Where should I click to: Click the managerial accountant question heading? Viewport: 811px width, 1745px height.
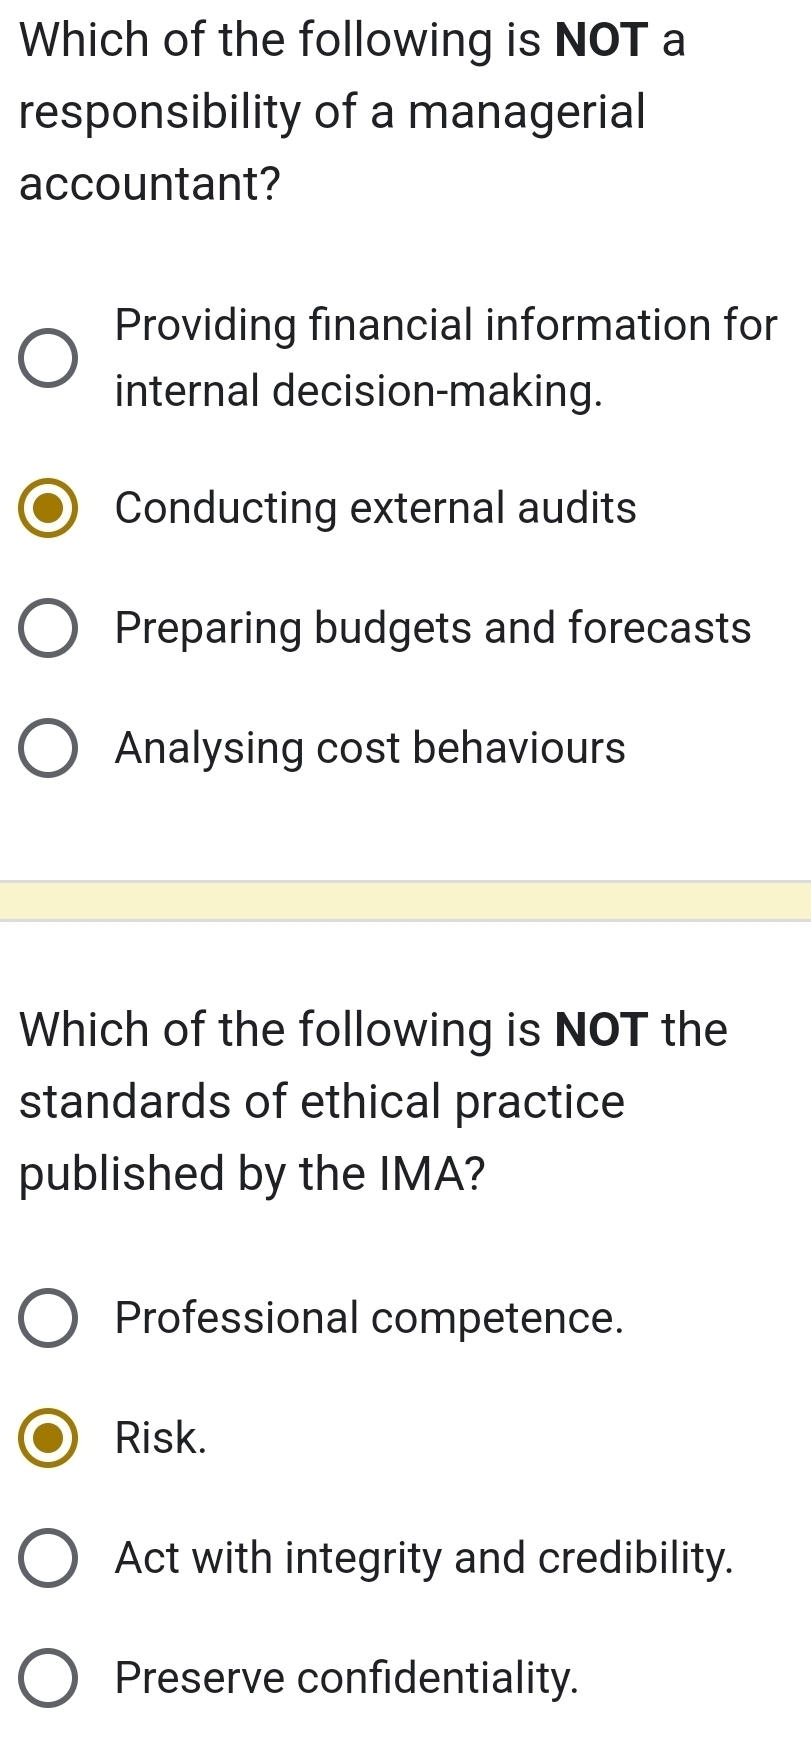[332, 111]
